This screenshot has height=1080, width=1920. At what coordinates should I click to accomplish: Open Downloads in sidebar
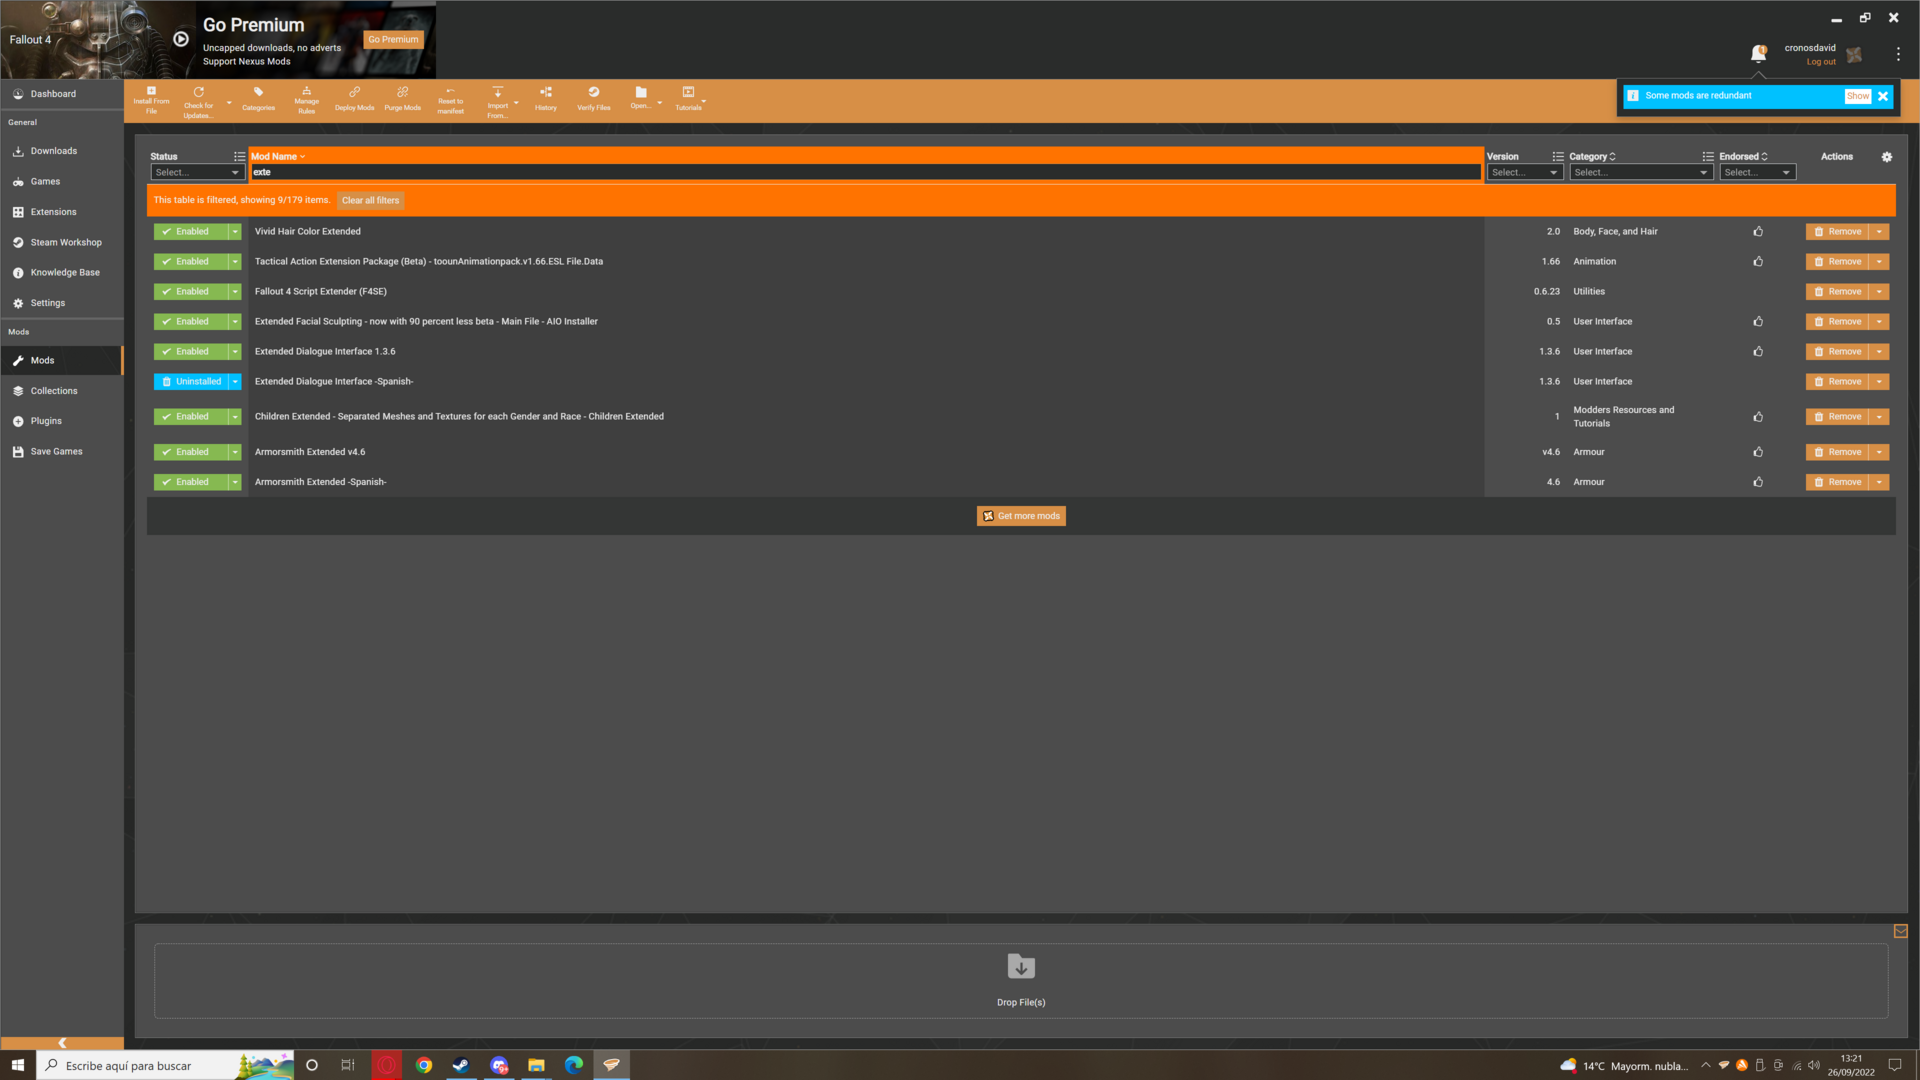62,151
